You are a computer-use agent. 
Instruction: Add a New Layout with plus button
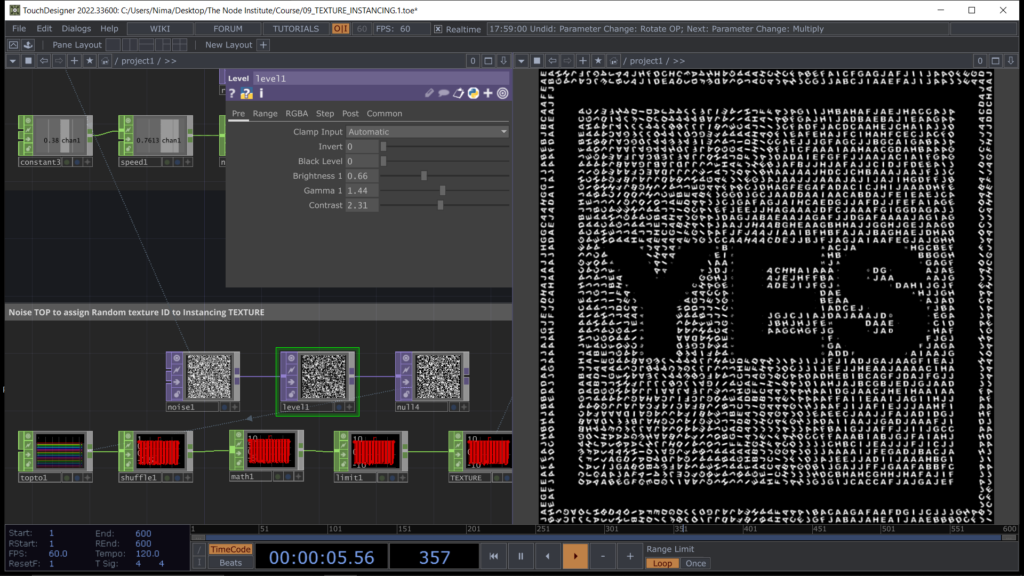click(x=263, y=45)
